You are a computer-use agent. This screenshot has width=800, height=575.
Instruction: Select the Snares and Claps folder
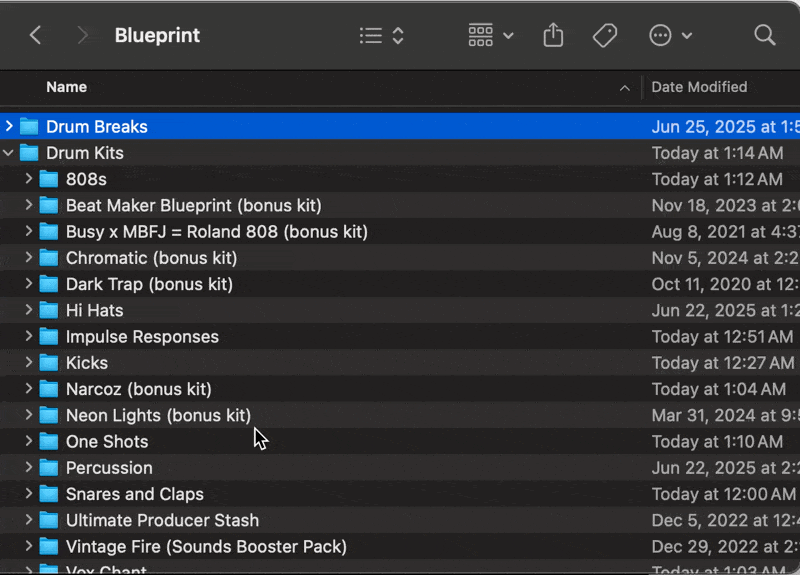tap(134, 494)
